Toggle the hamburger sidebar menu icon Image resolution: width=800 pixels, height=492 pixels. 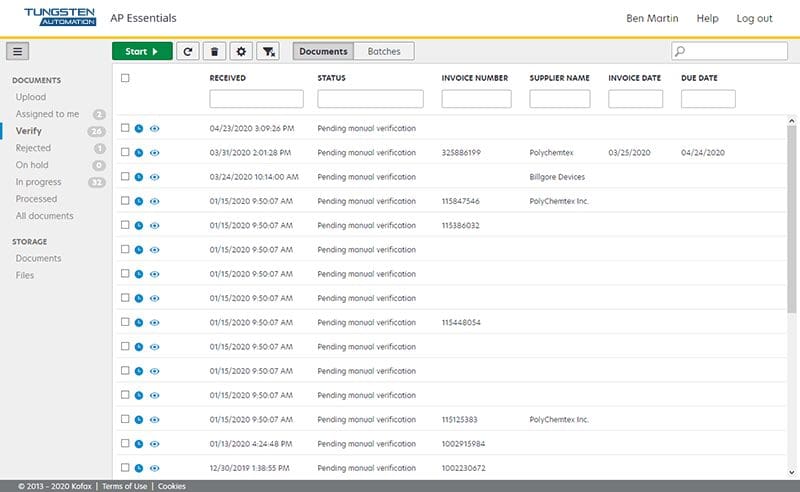[x=17, y=51]
